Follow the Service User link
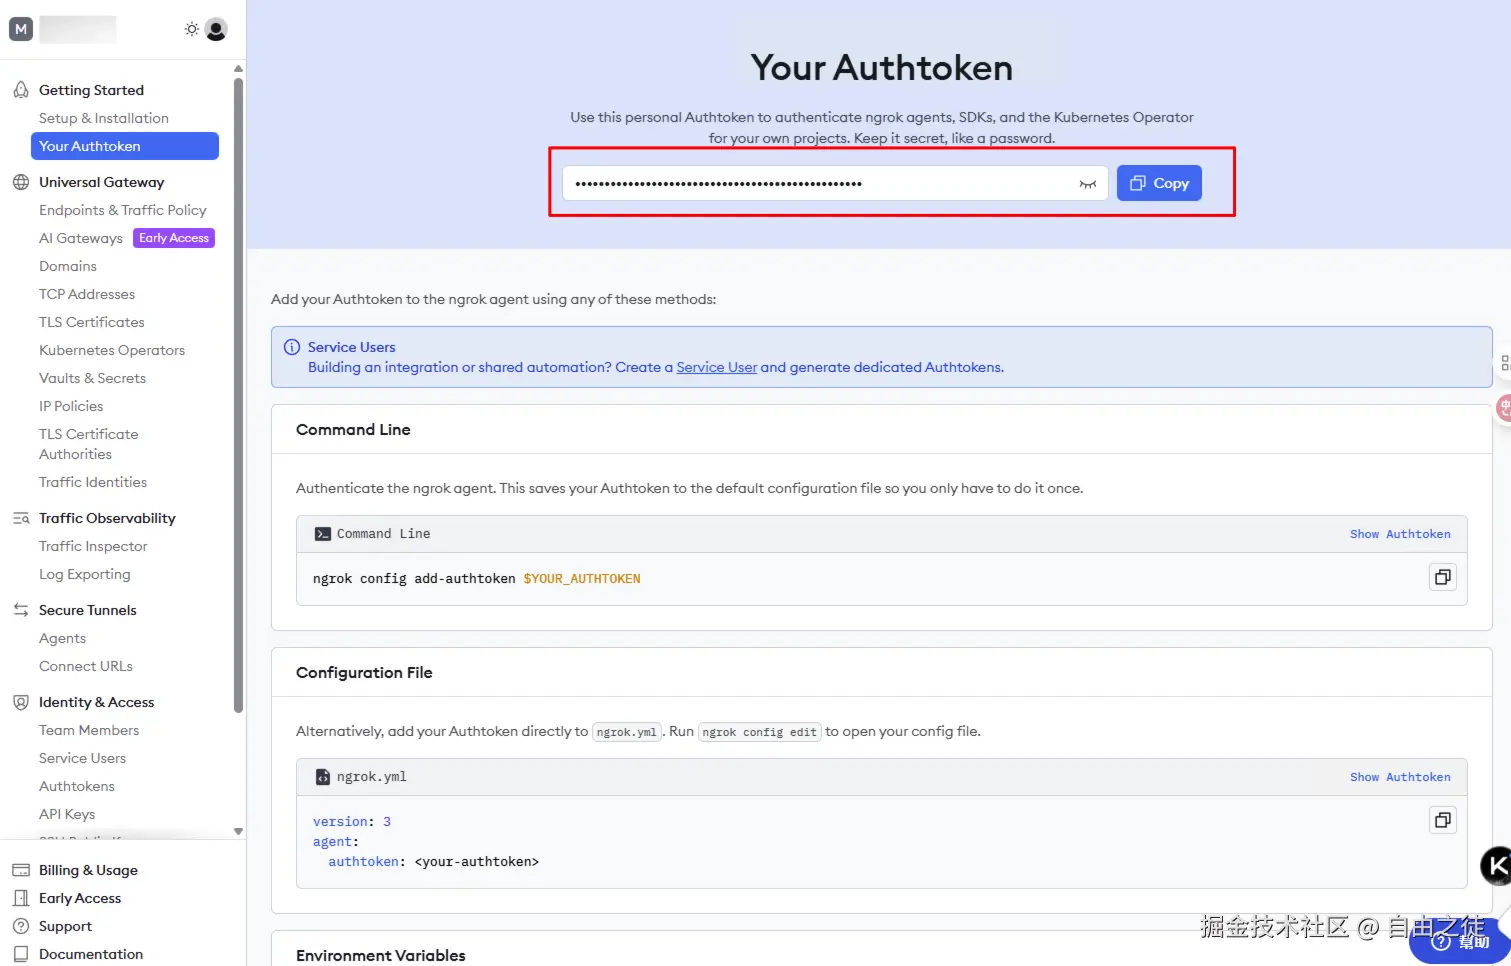Screen dimensions: 1511x966 click(x=716, y=367)
